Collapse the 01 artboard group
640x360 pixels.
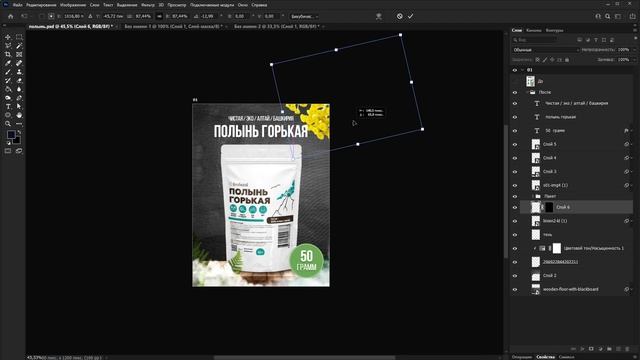coord(522,70)
